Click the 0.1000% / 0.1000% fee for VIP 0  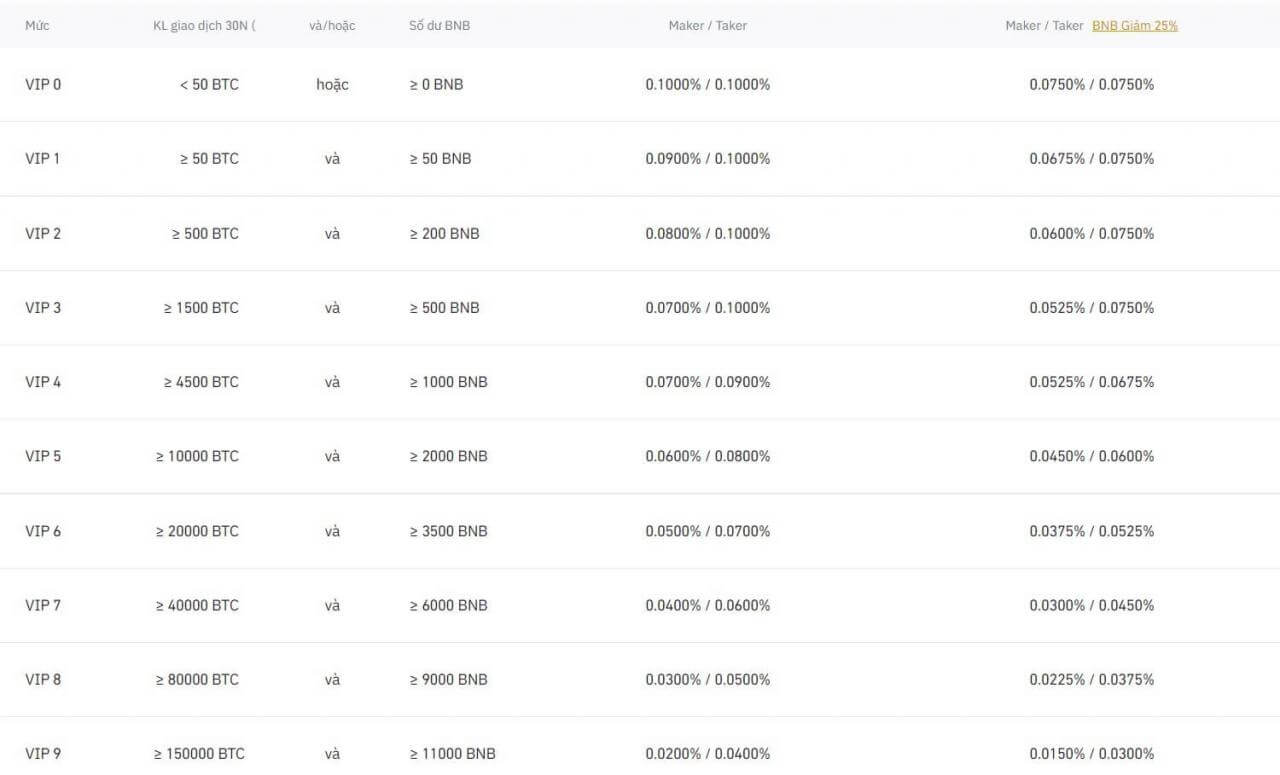[708, 85]
